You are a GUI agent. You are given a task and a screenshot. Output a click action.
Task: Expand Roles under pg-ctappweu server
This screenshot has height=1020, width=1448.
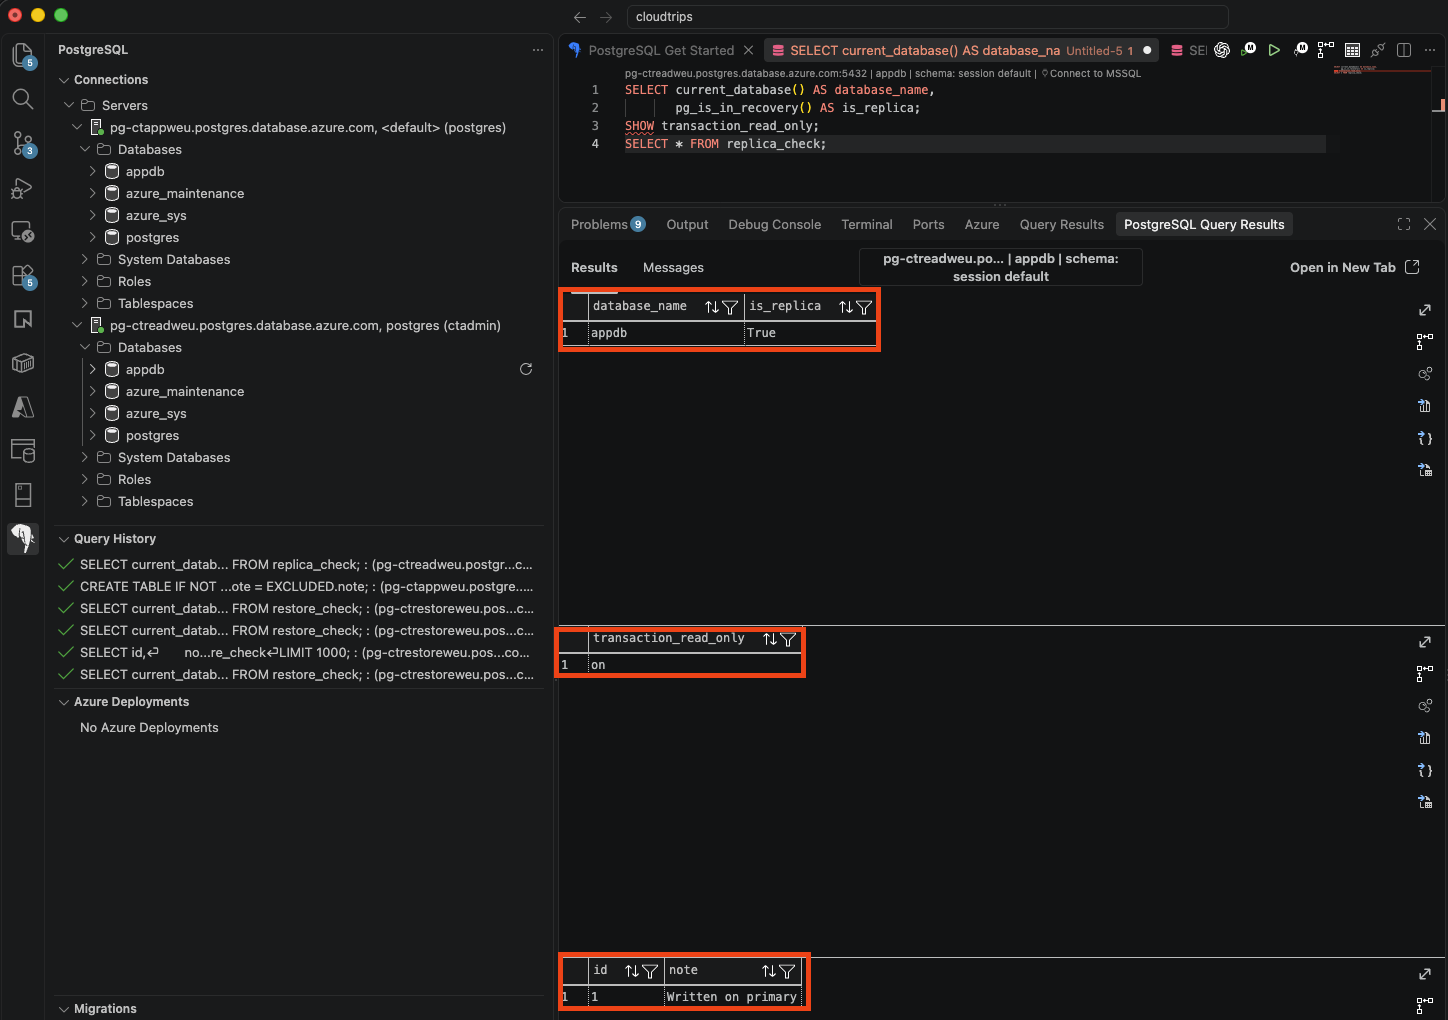tap(85, 281)
